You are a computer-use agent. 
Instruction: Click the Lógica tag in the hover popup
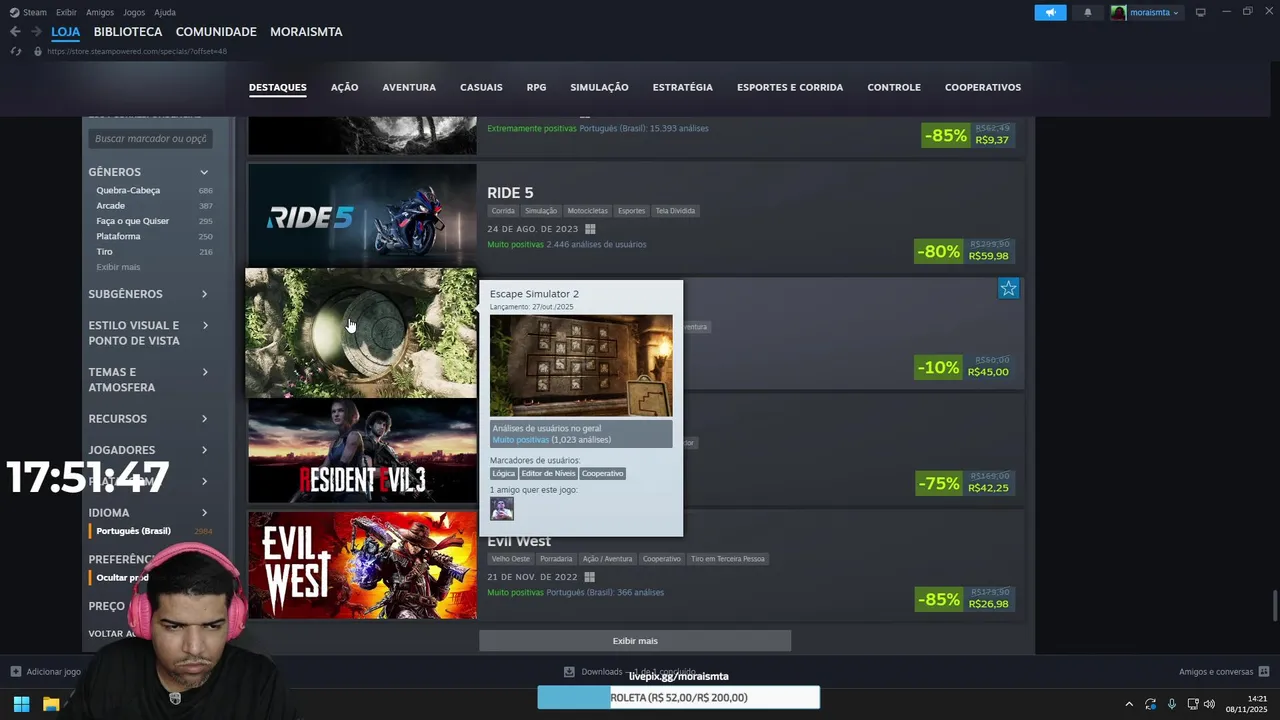pyautogui.click(x=503, y=473)
